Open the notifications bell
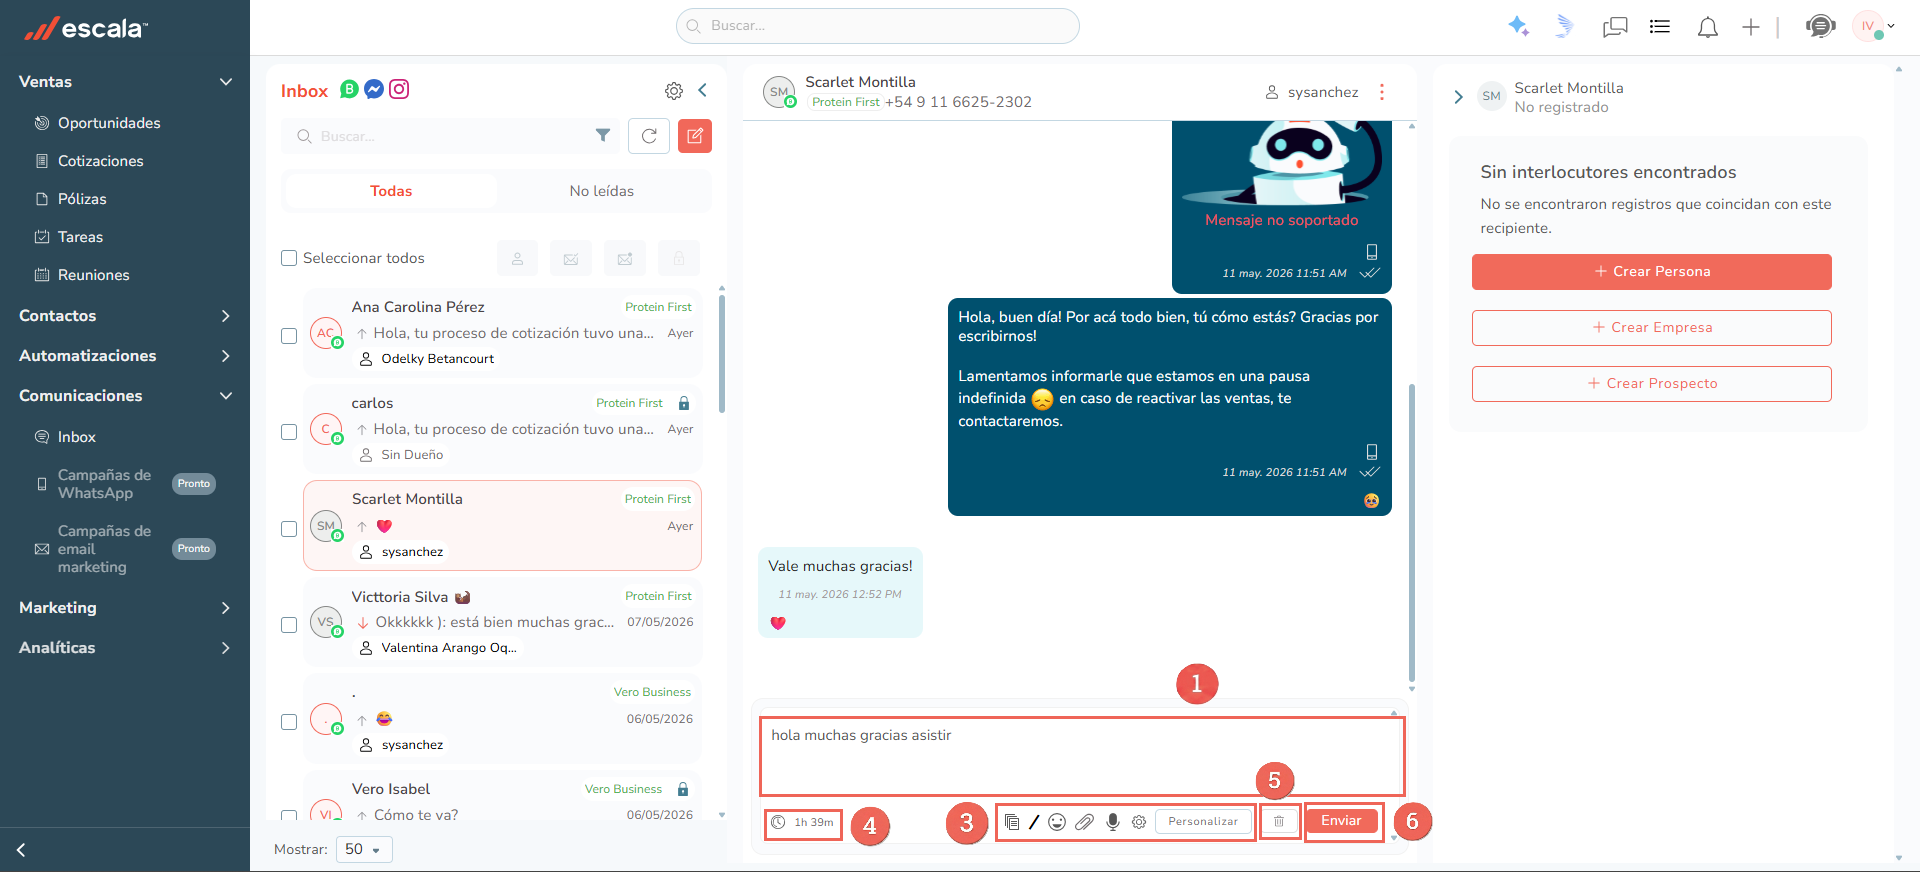 [1708, 27]
